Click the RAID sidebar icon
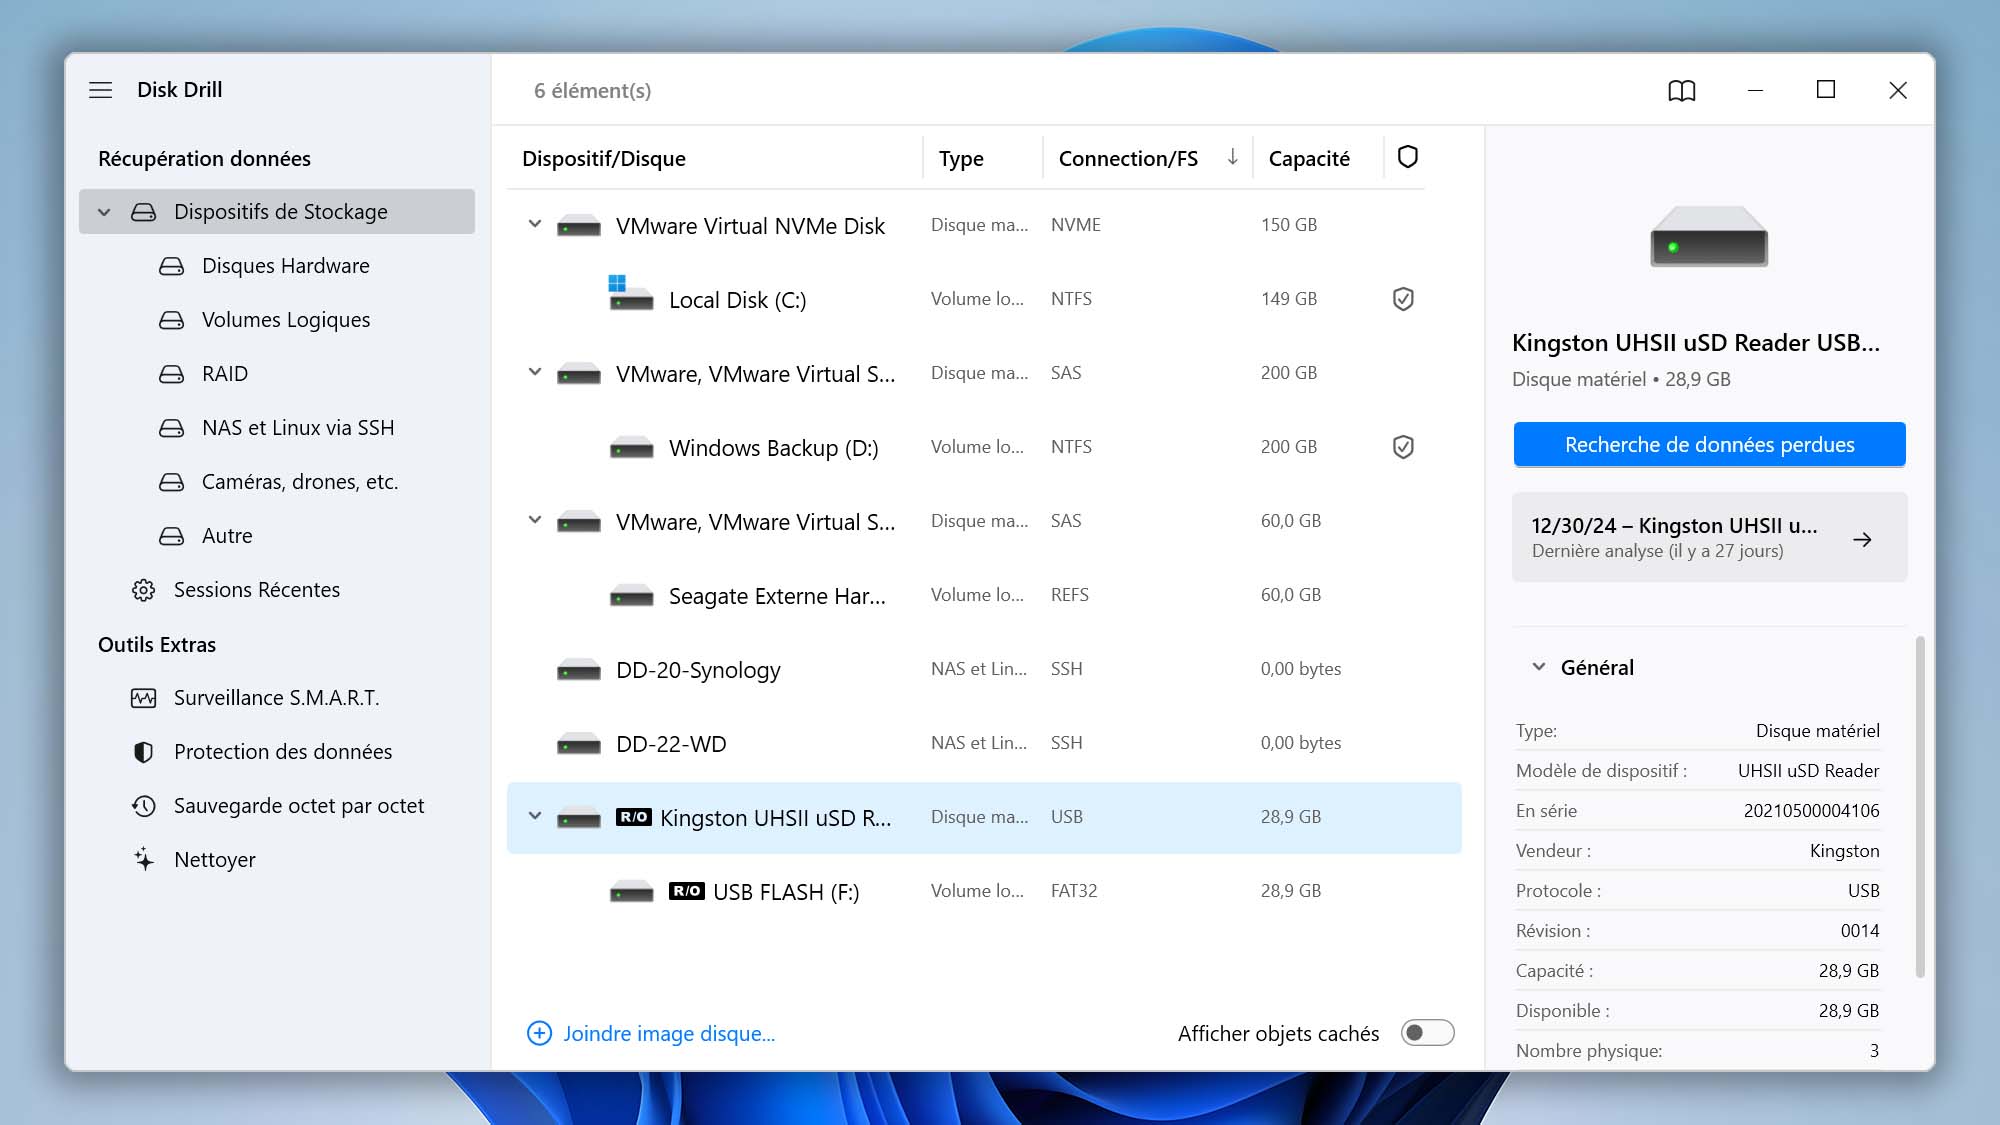Screen dimensions: 2000x1125 pyautogui.click(x=169, y=374)
